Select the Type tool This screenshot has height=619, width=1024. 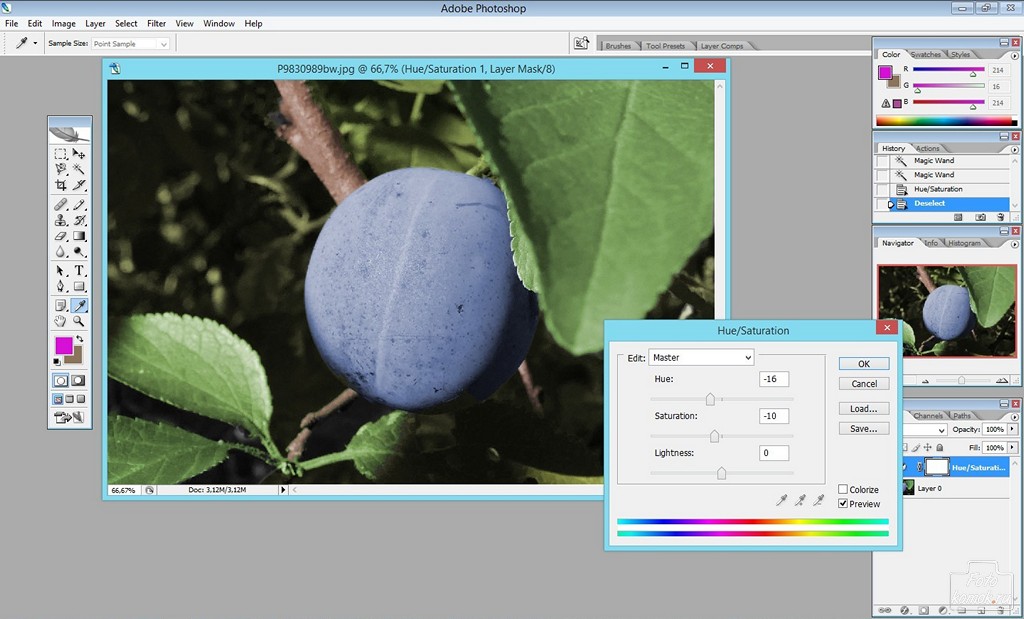79,271
